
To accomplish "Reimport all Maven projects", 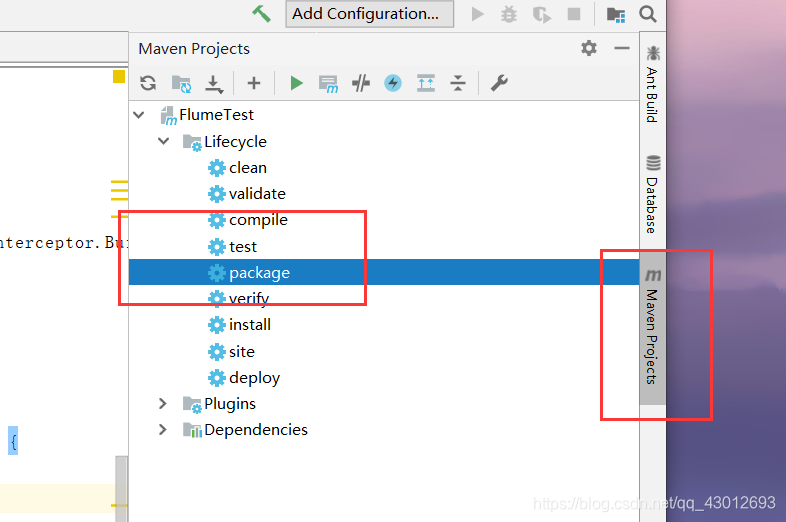I will point(148,83).
